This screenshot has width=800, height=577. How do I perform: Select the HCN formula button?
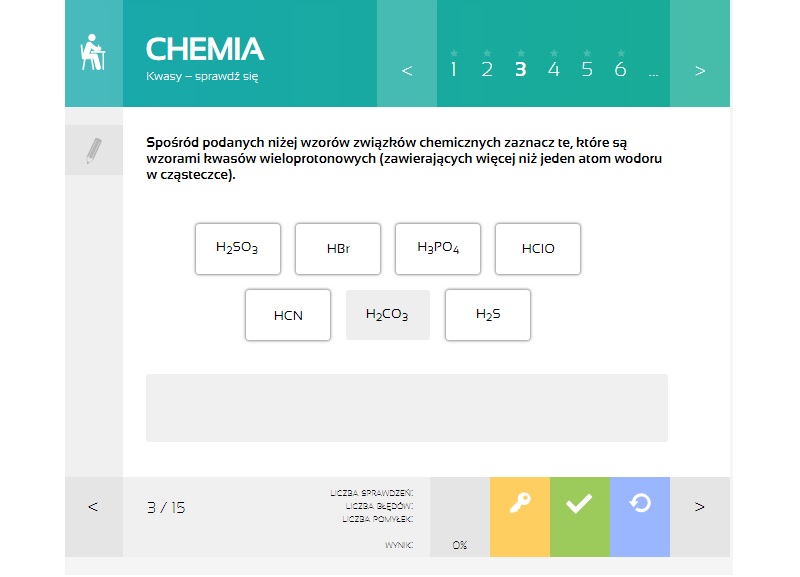point(287,315)
